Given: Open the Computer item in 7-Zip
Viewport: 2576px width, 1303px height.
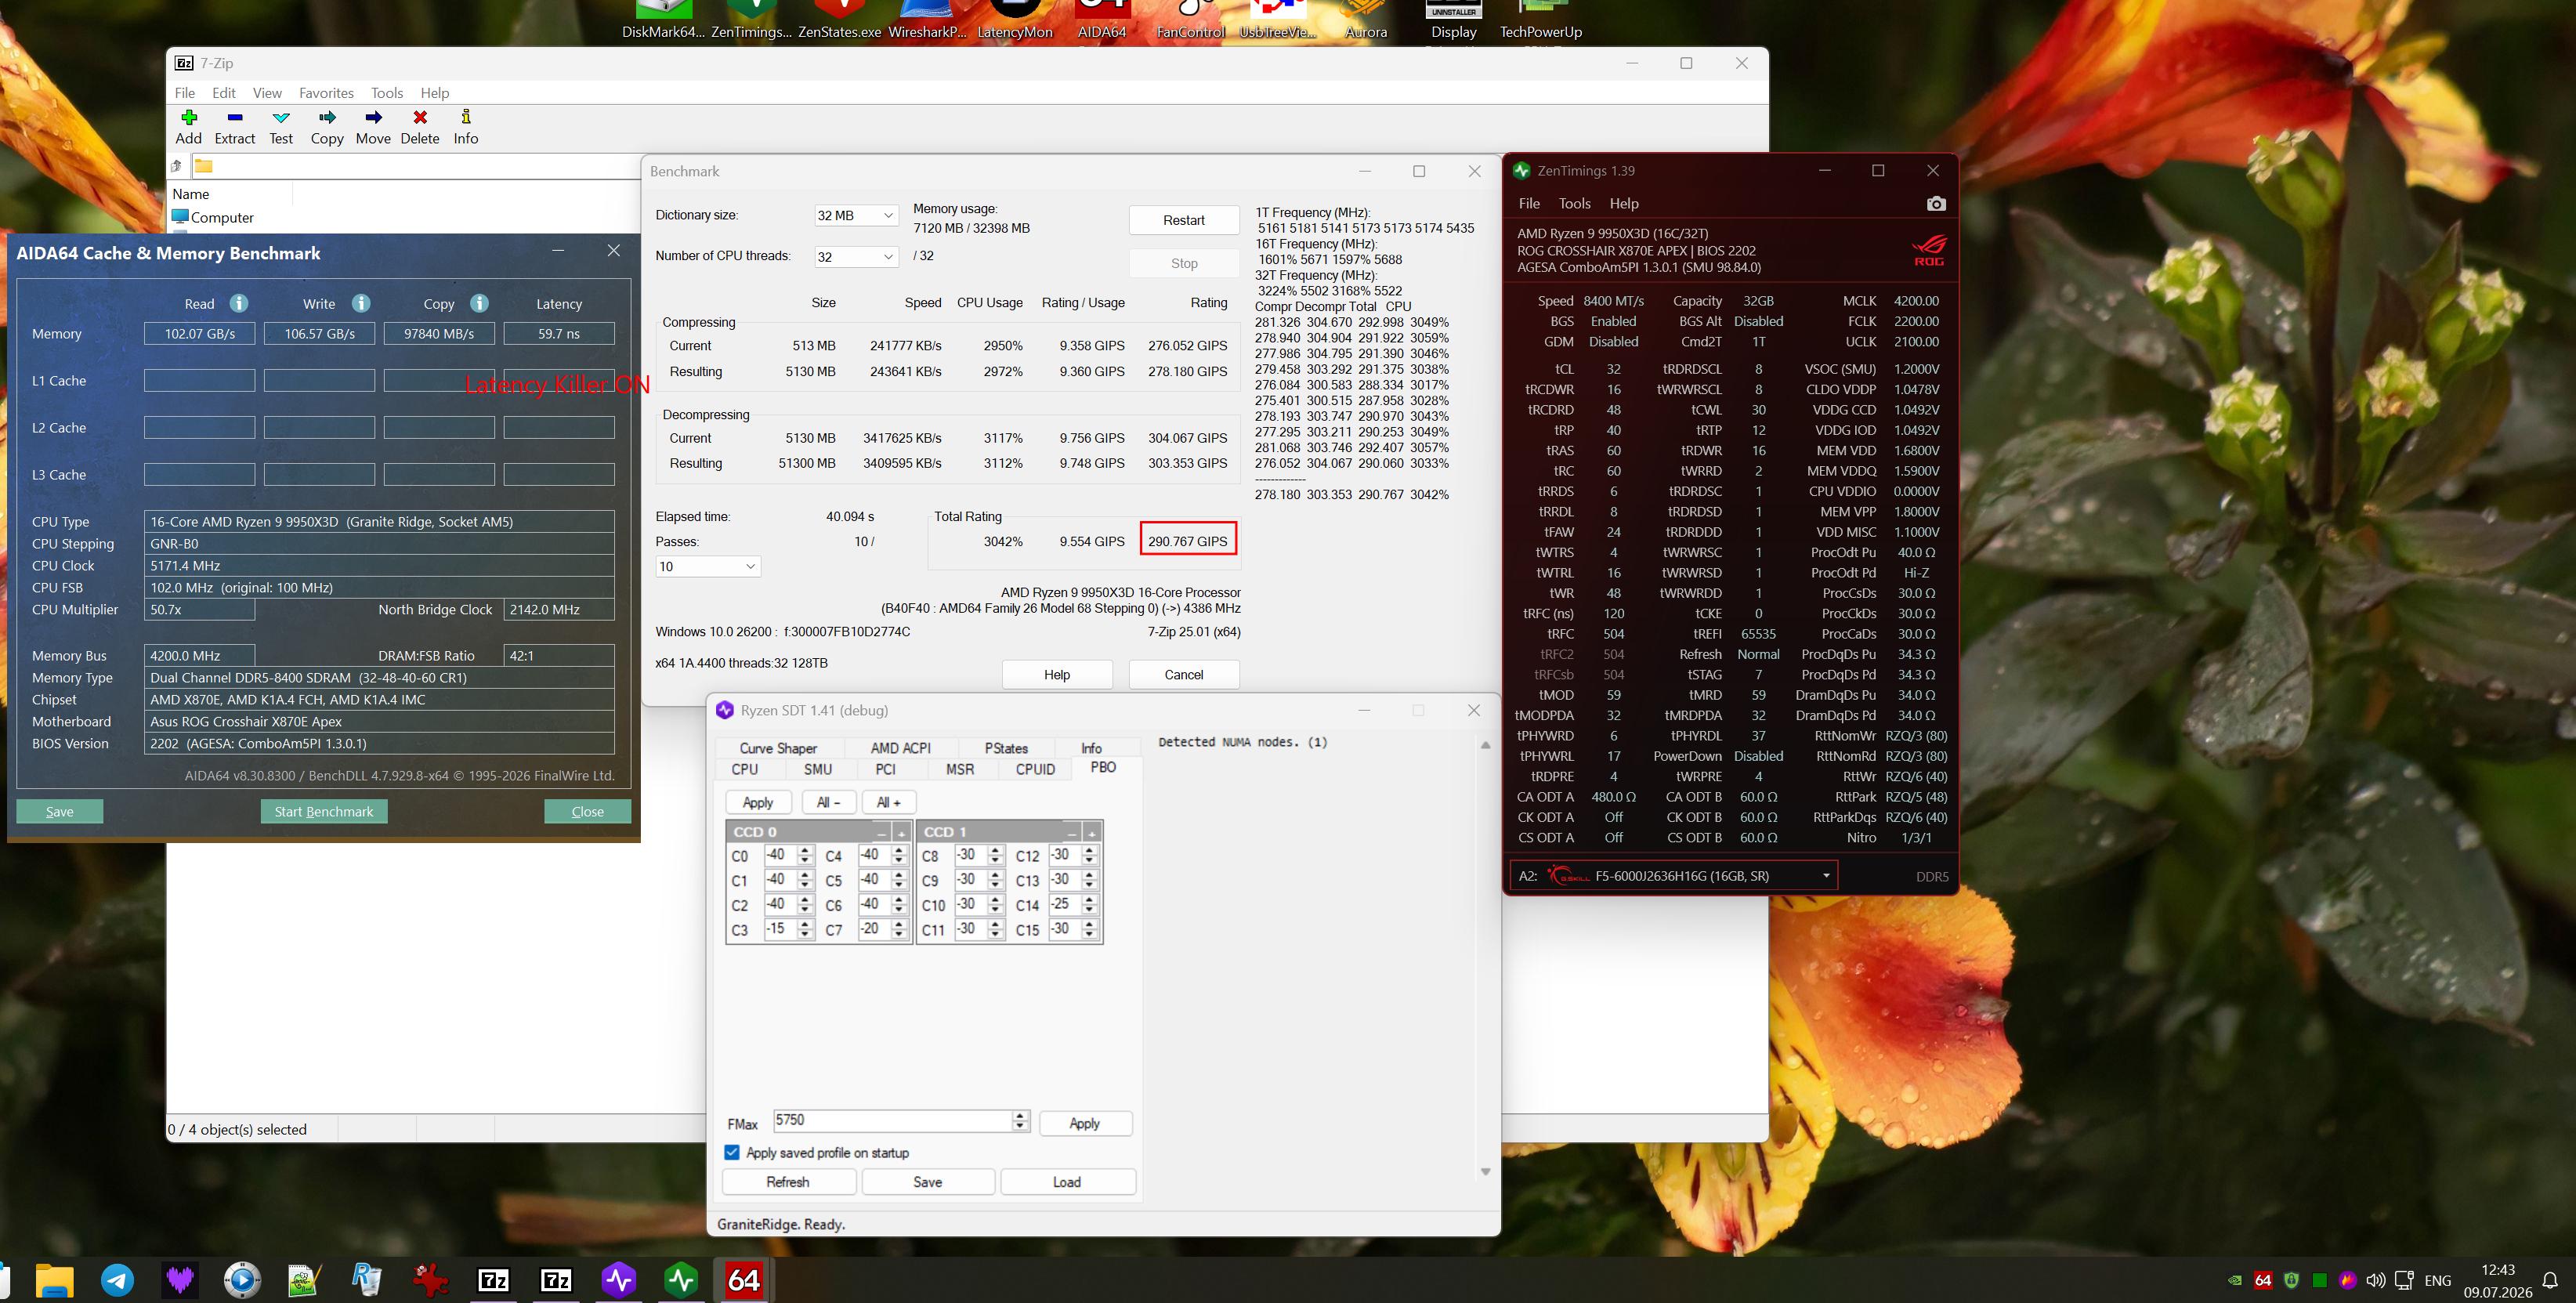Looking at the screenshot, I should [x=213, y=217].
